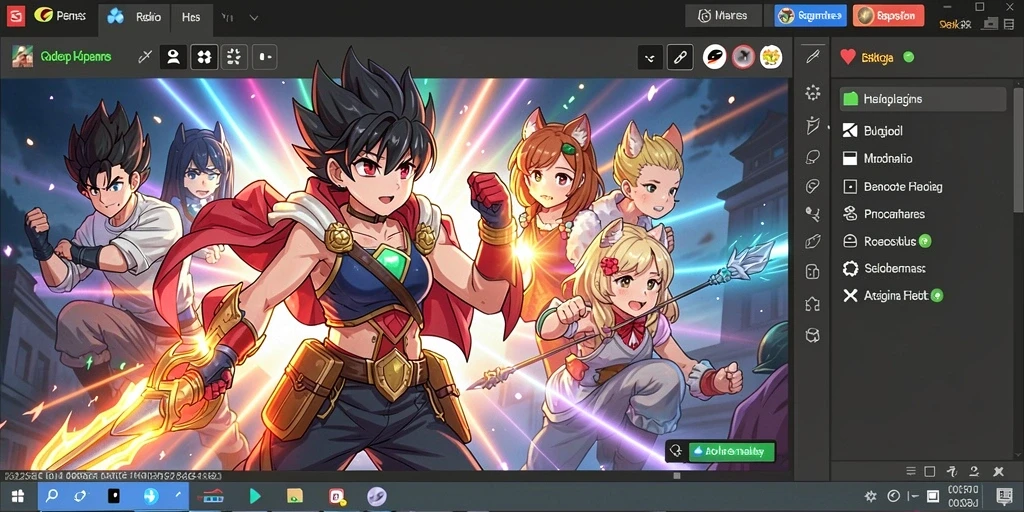Switch to the Pemes tab
The image size is (1024, 512).
61,16
